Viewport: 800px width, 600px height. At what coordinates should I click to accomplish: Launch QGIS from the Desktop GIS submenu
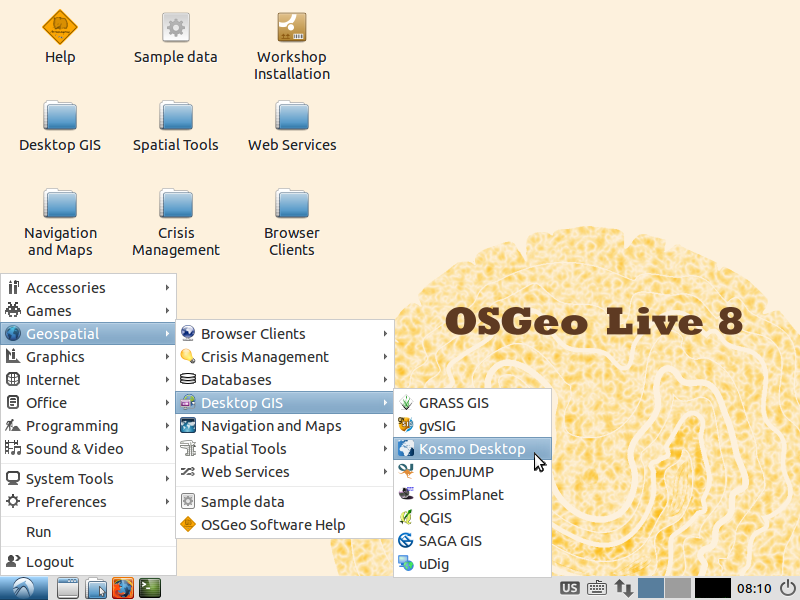pyautogui.click(x=472, y=518)
